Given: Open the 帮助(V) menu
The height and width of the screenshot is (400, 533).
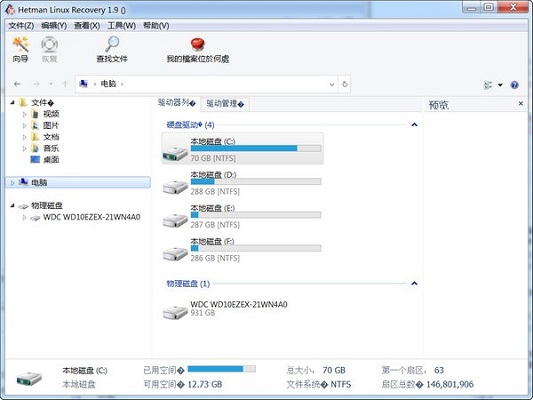Looking at the screenshot, I should [156, 26].
